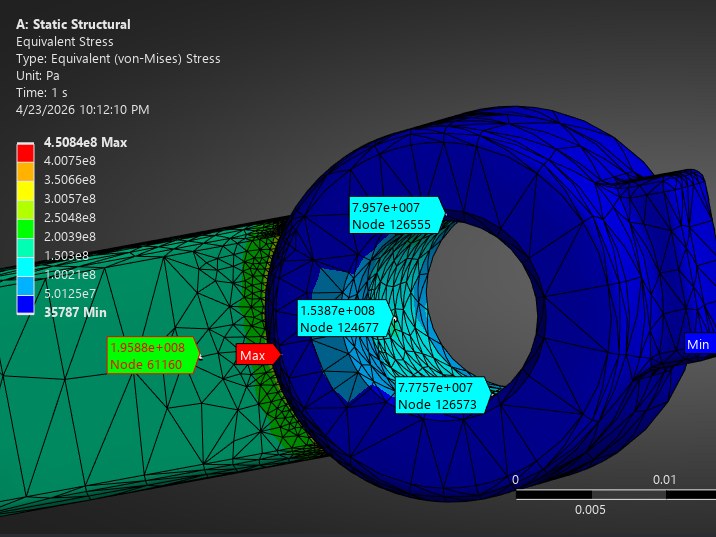Click the yellow legend color band
Viewport: 716px width, 537px height.
(x=26, y=191)
